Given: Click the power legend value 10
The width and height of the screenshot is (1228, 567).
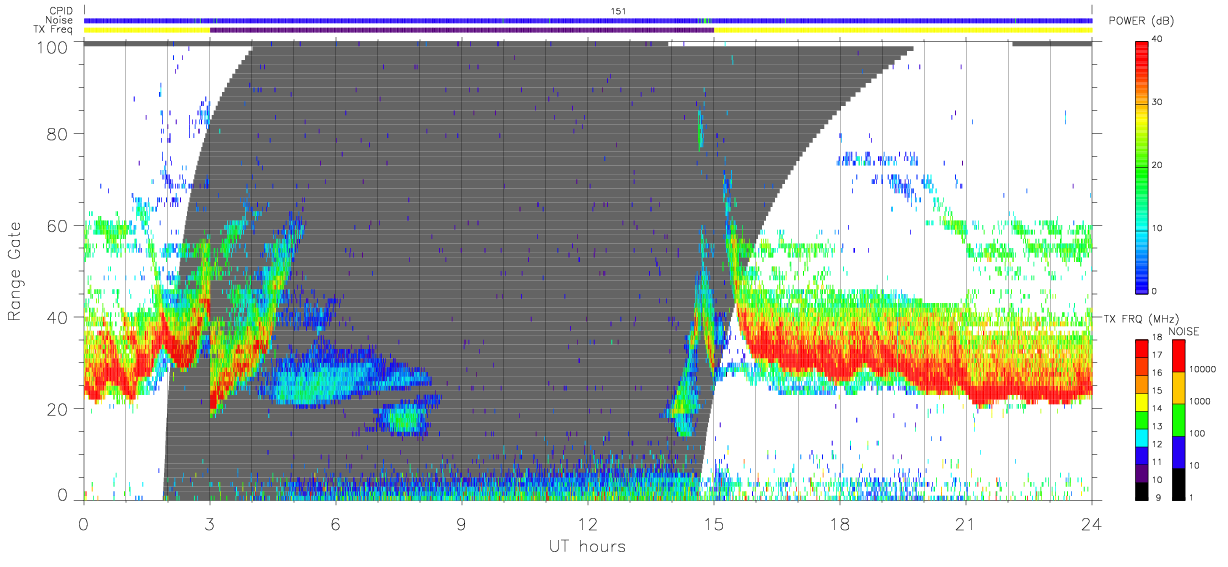Looking at the screenshot, I should coord(1157,228).
